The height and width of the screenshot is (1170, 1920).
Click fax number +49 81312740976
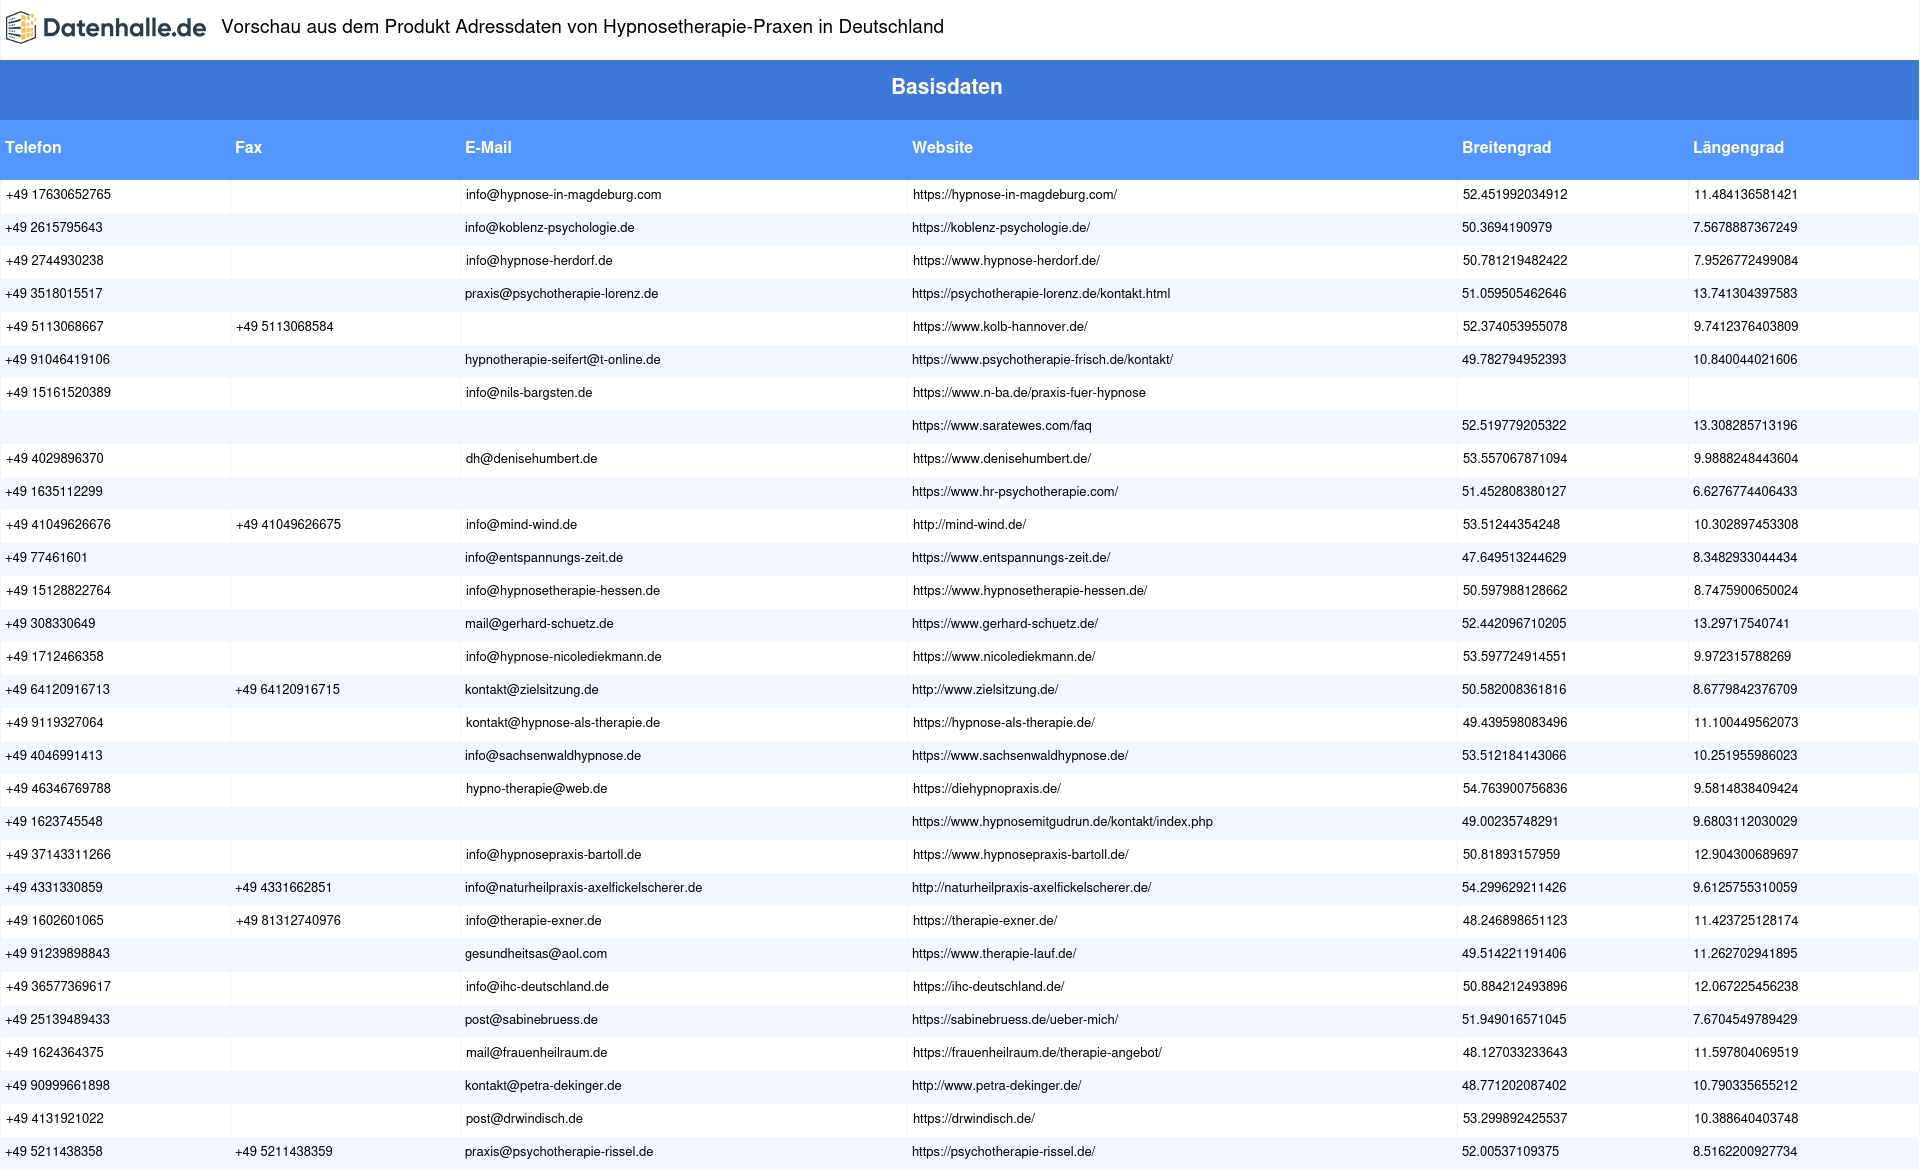coord(288,921)
